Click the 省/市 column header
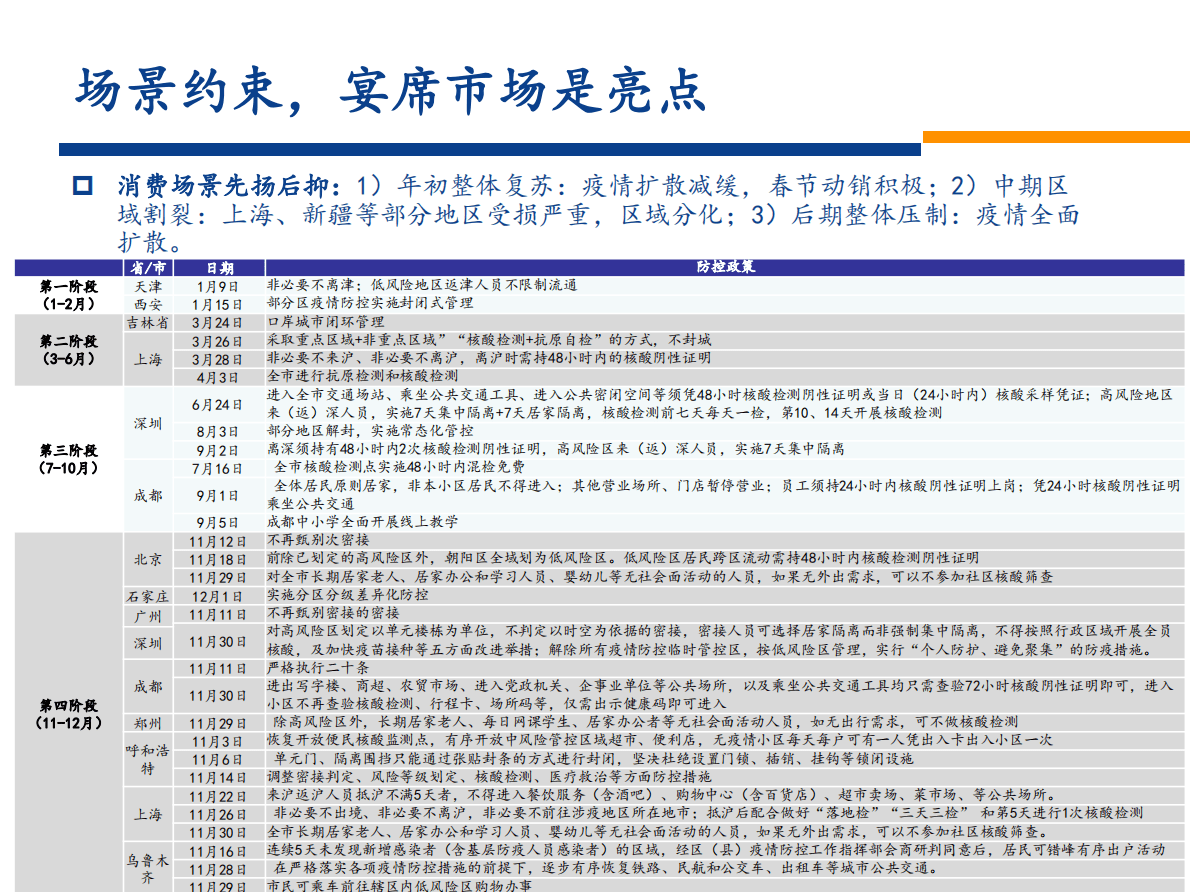Screen dimensions: 1190x892 [x=148, y=268]
